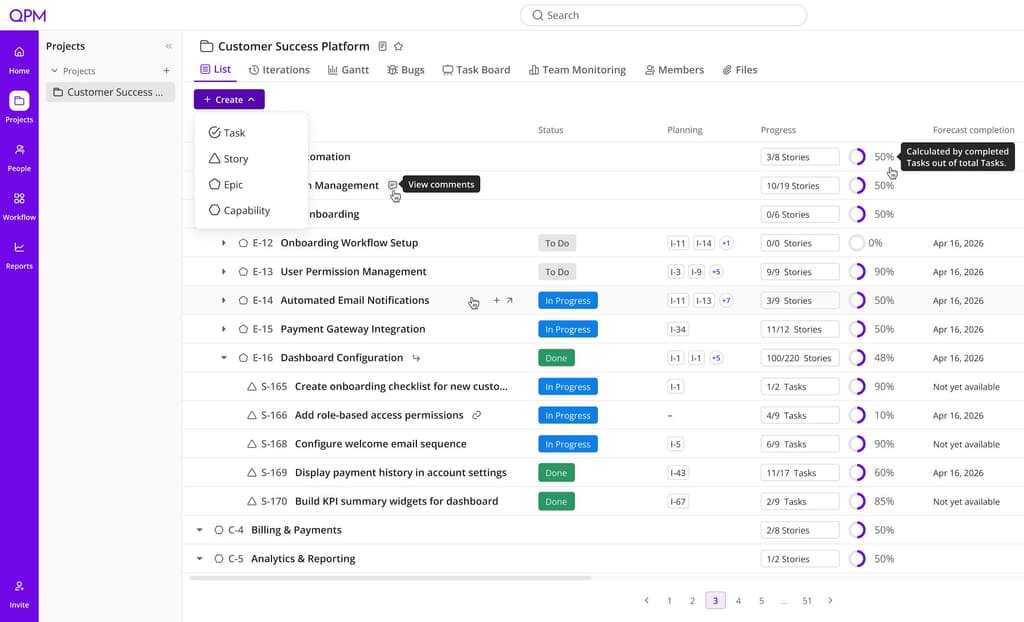Collapse the E-16 Dashboard Configuration epic
The width and height of the screenshot is (1024, 622).
pyautogui.click(x=223, y=358)
